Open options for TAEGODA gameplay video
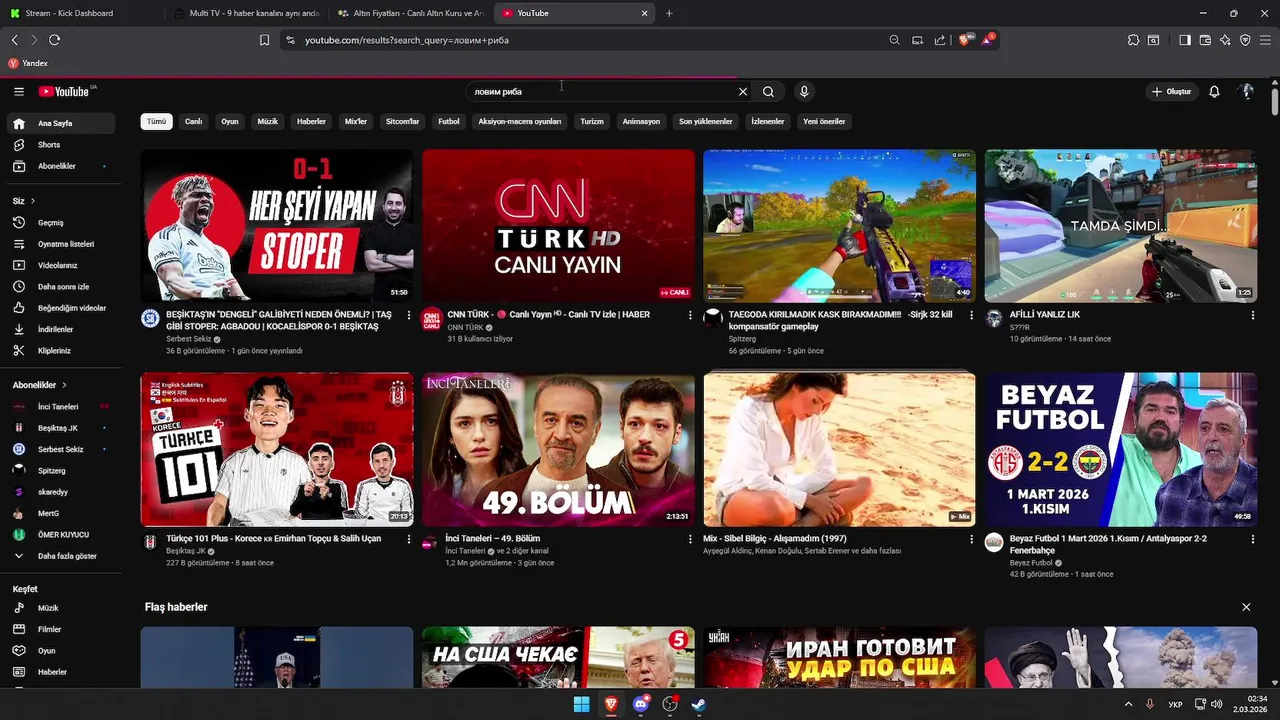 [971, 315]
